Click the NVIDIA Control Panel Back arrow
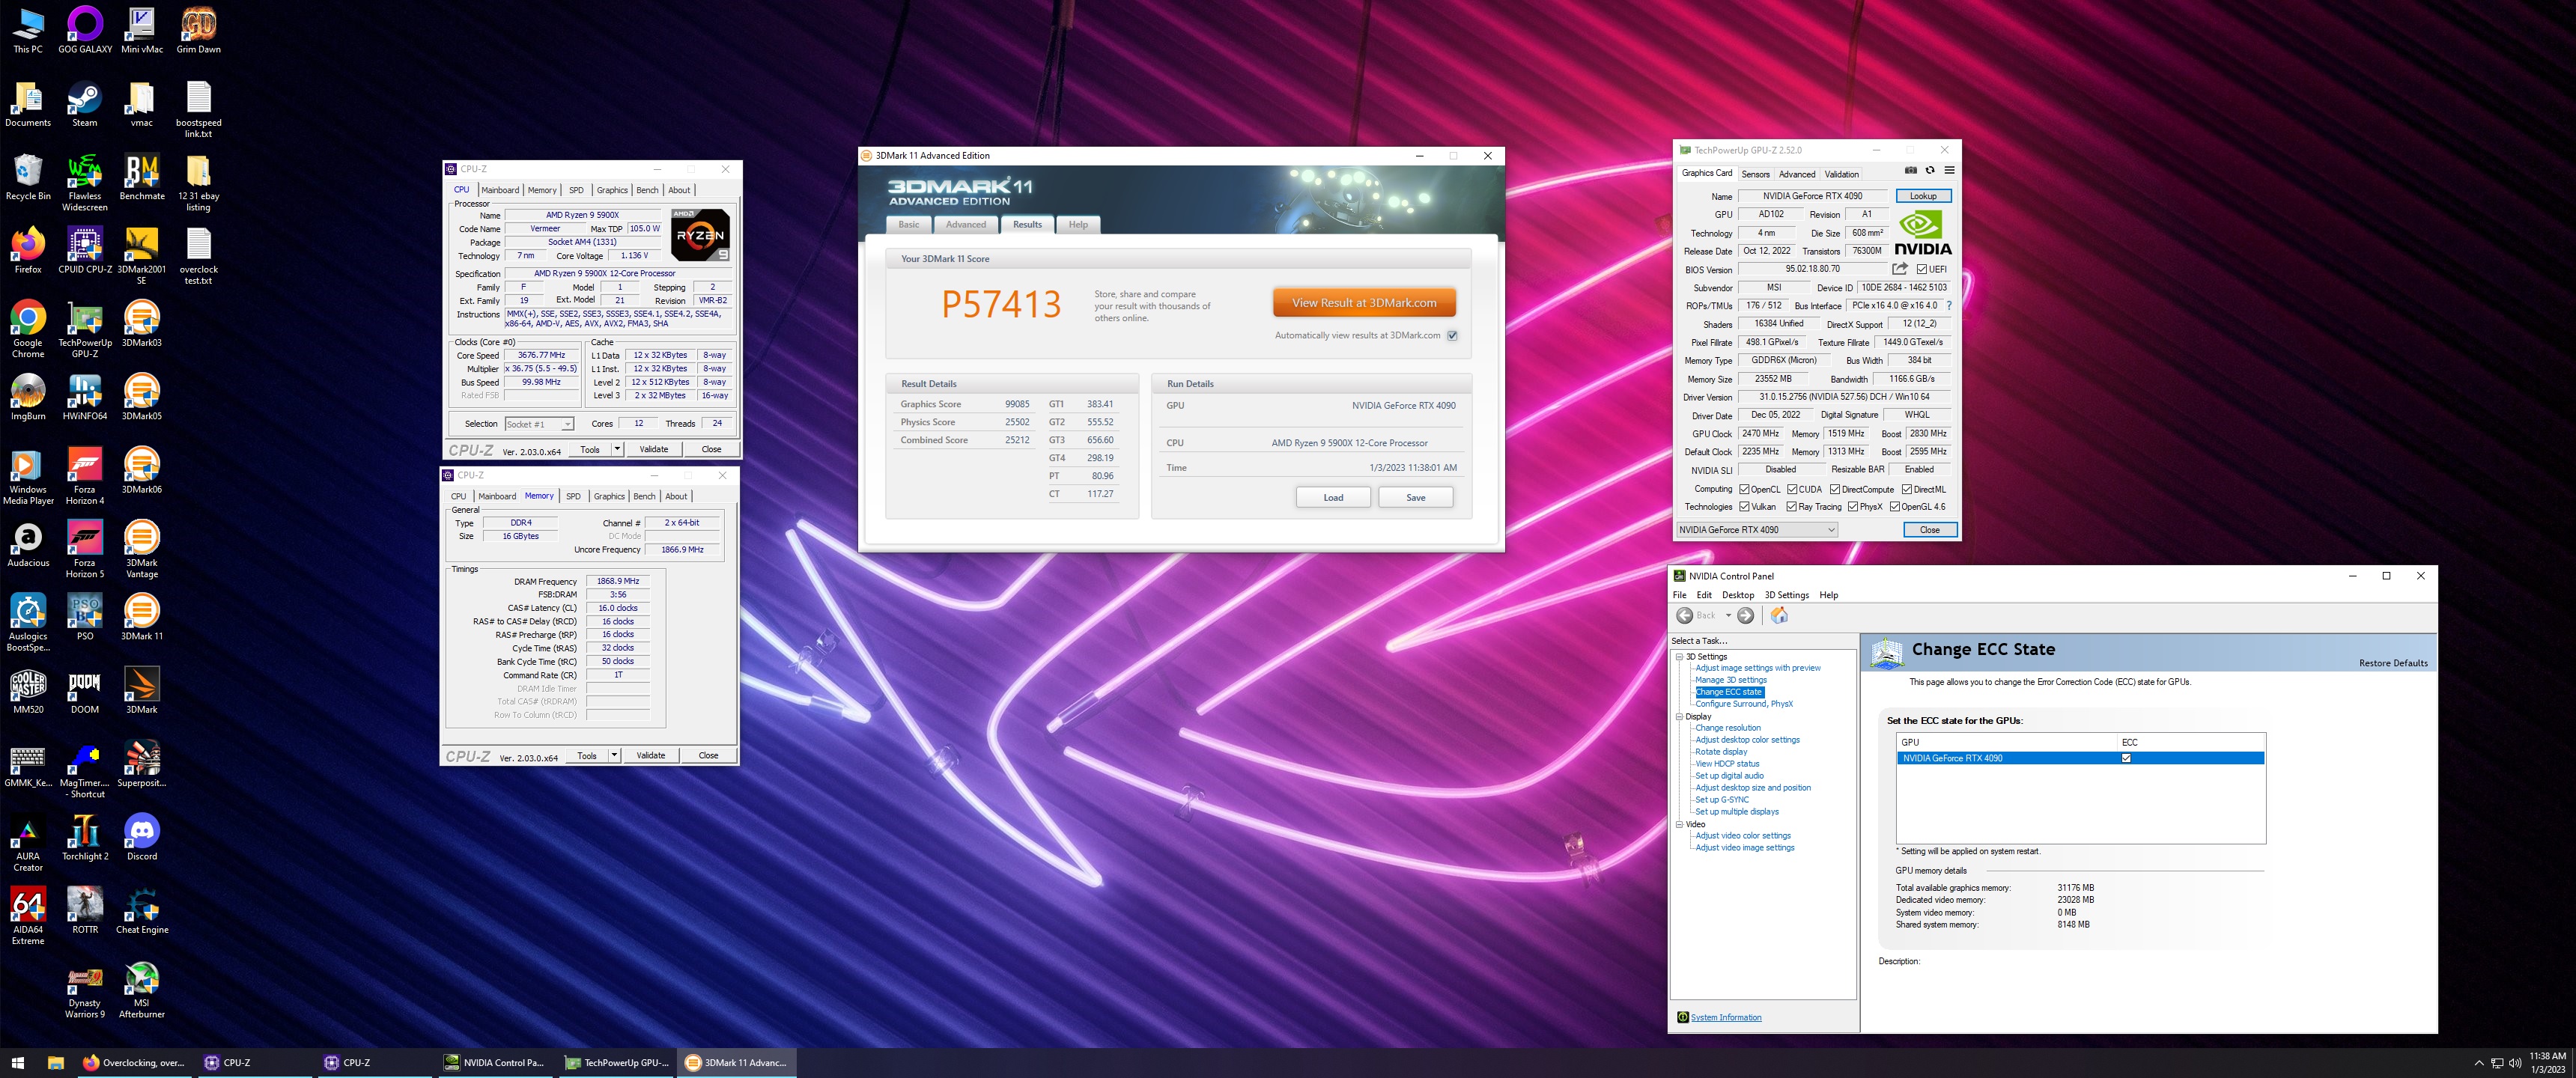Viewport: 2576px width, 1078px height. point(1685,616)
